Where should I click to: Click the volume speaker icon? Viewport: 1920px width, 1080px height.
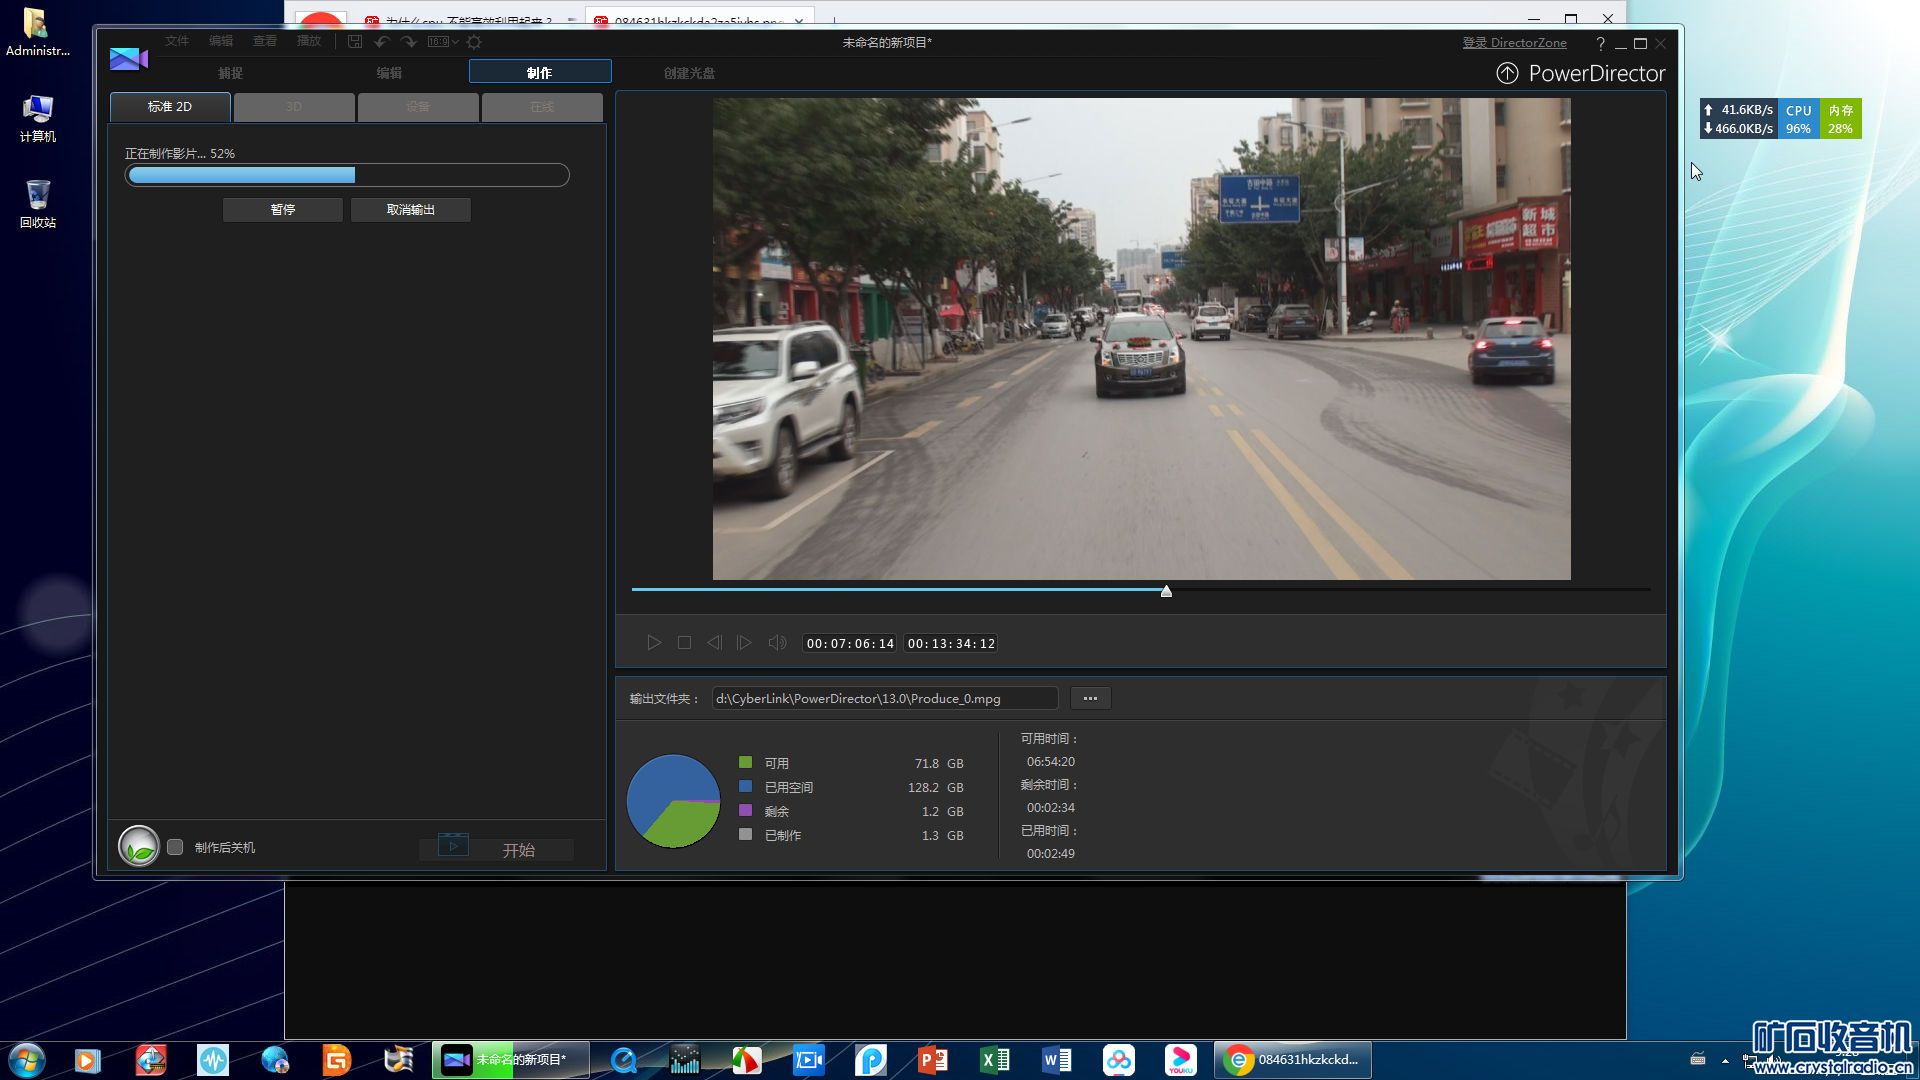point(776,643)
